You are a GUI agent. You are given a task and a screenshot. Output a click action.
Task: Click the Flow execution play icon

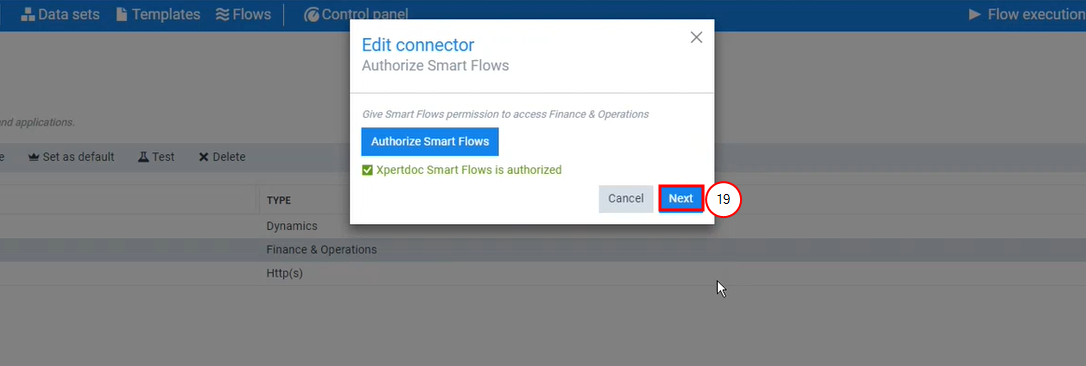click(x=974, y=15)
